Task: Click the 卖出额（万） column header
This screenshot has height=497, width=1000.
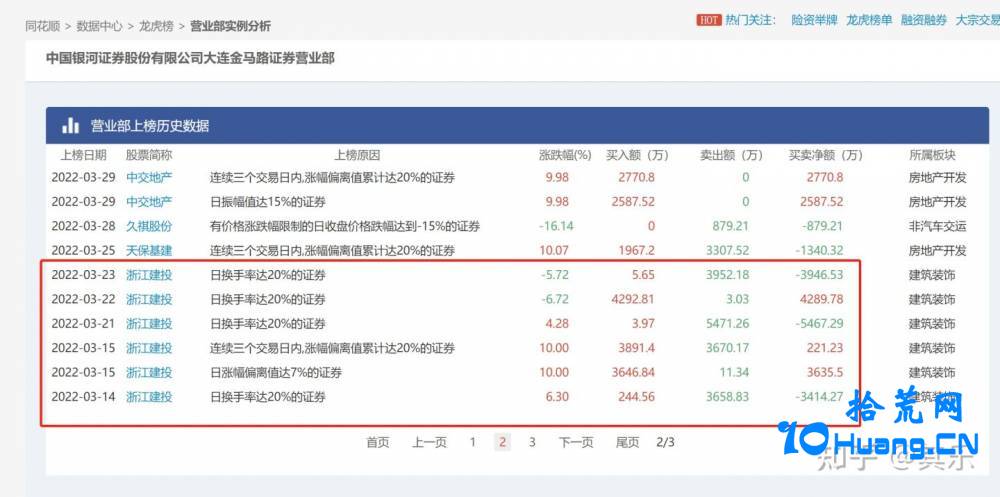Action: 732,155
